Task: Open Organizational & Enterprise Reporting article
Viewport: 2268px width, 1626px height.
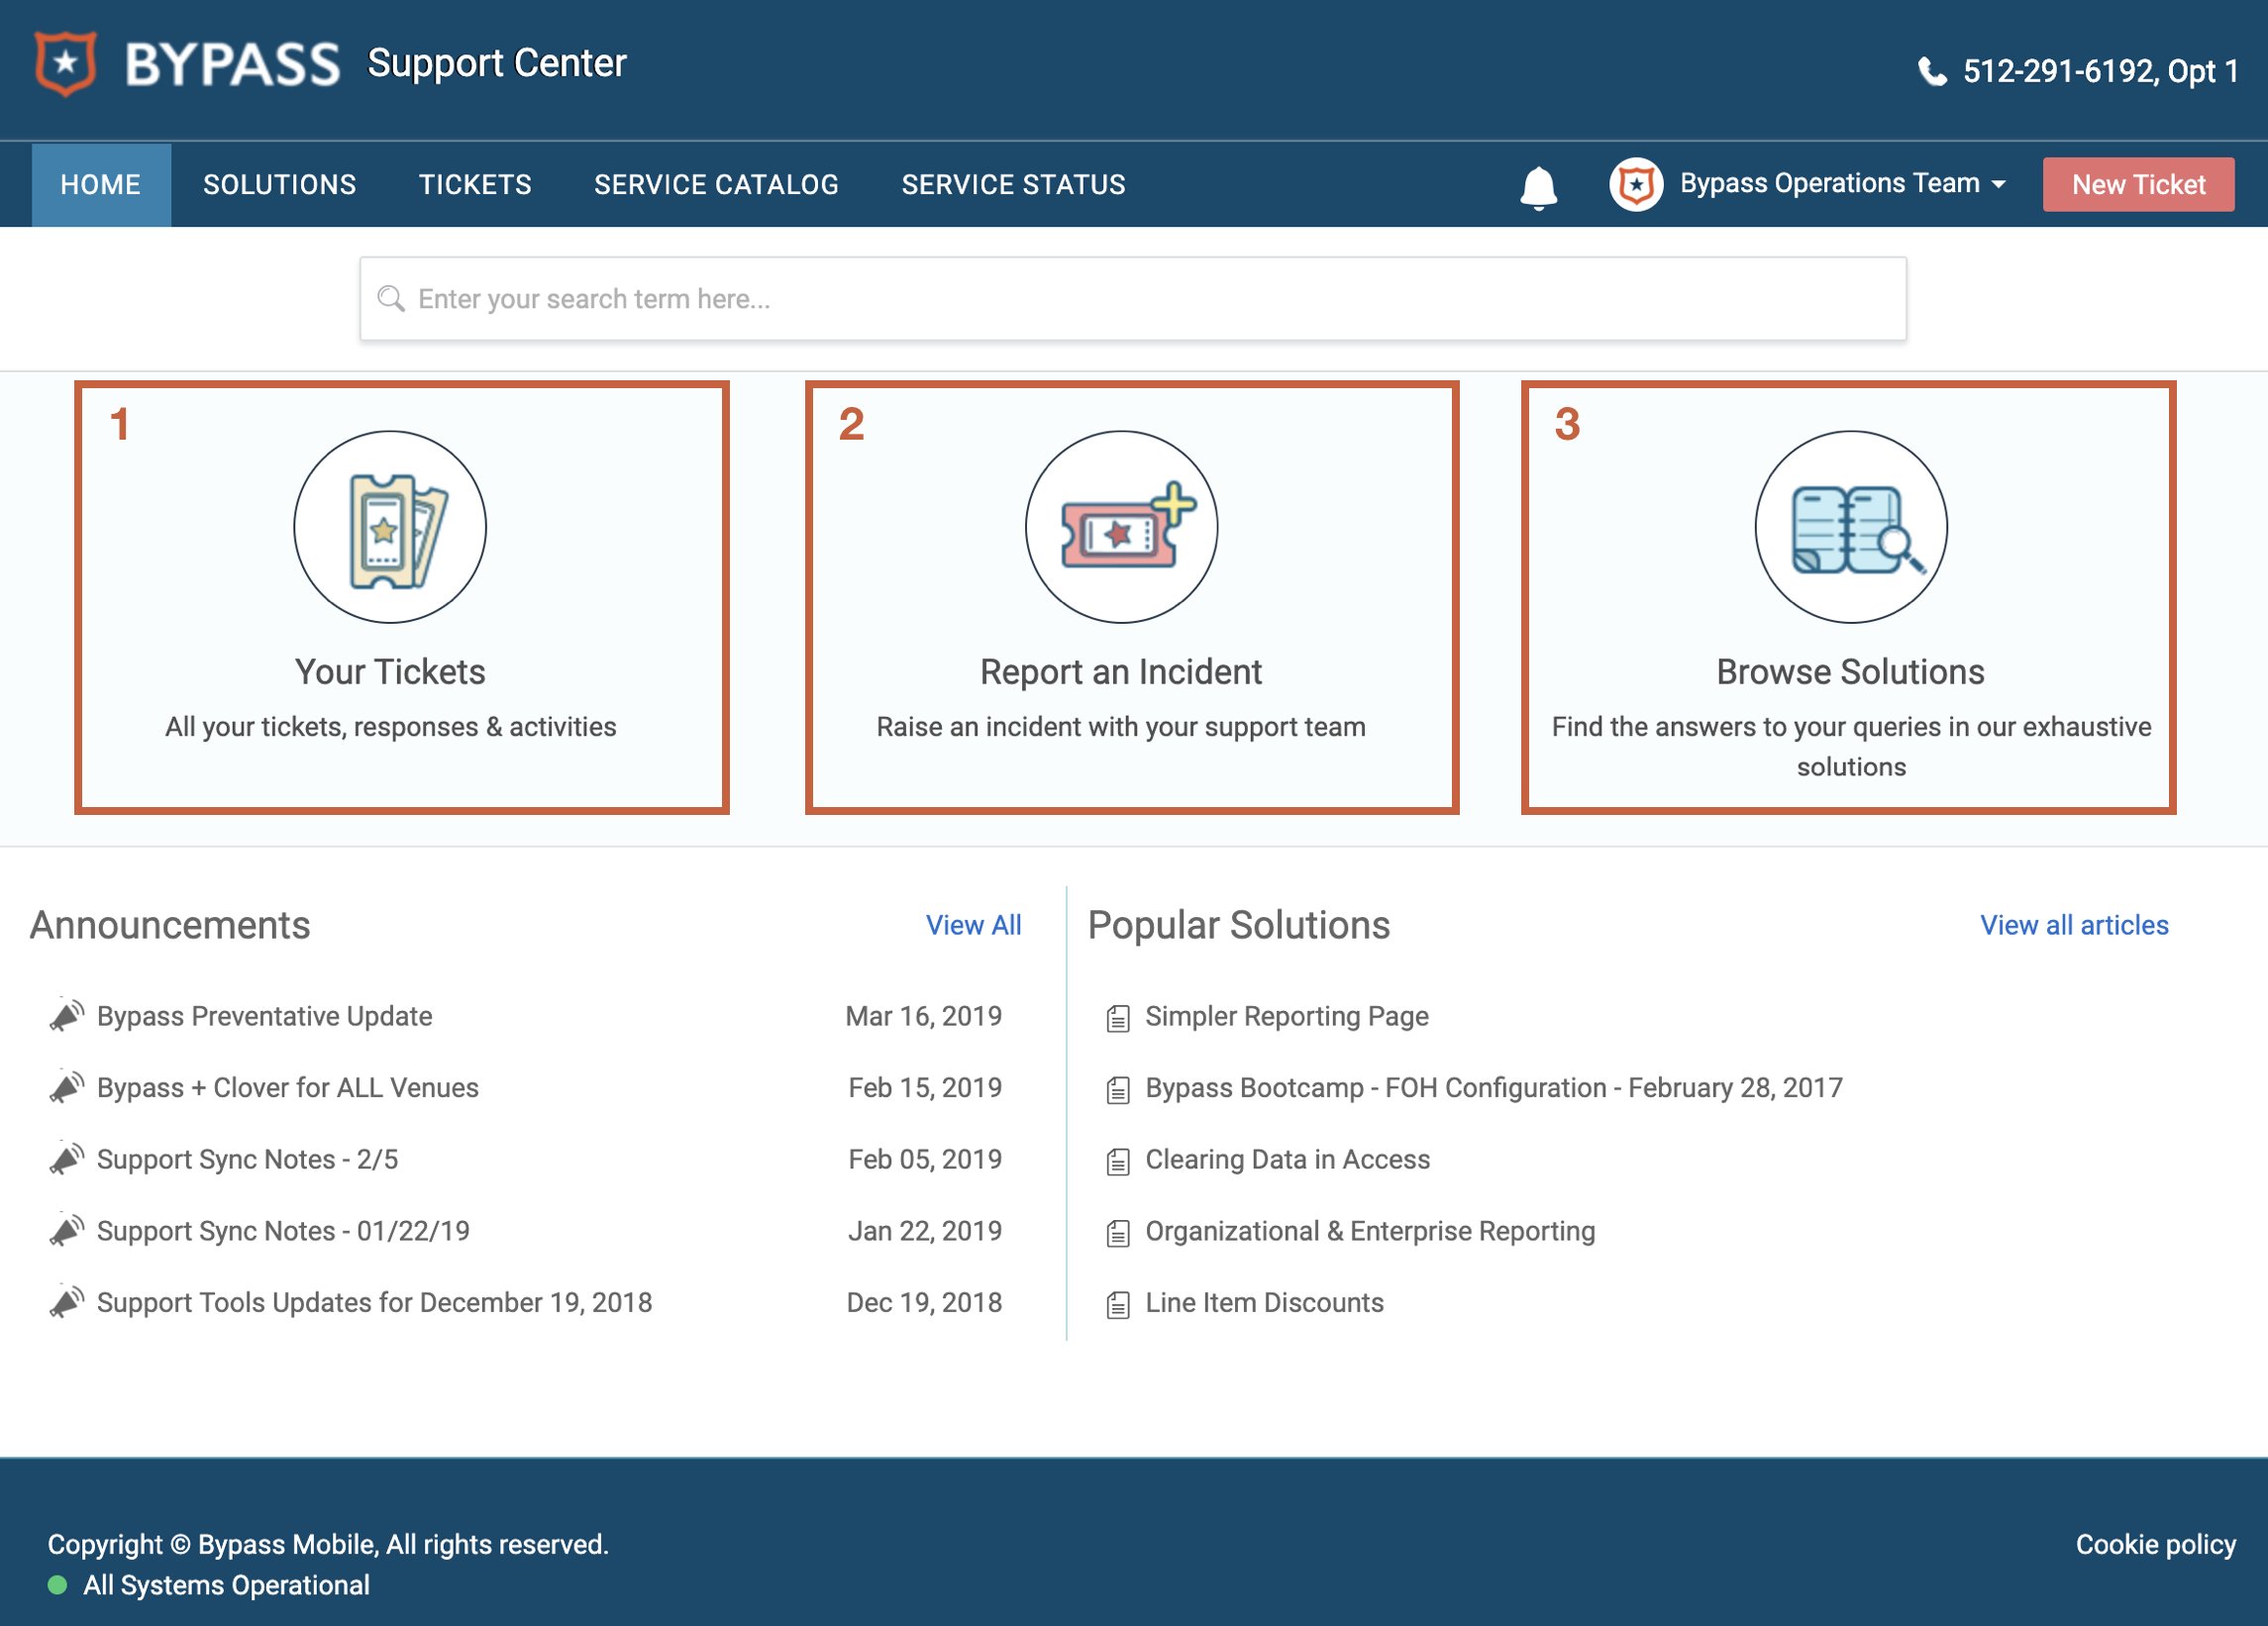Action: pos(1370,1231)
